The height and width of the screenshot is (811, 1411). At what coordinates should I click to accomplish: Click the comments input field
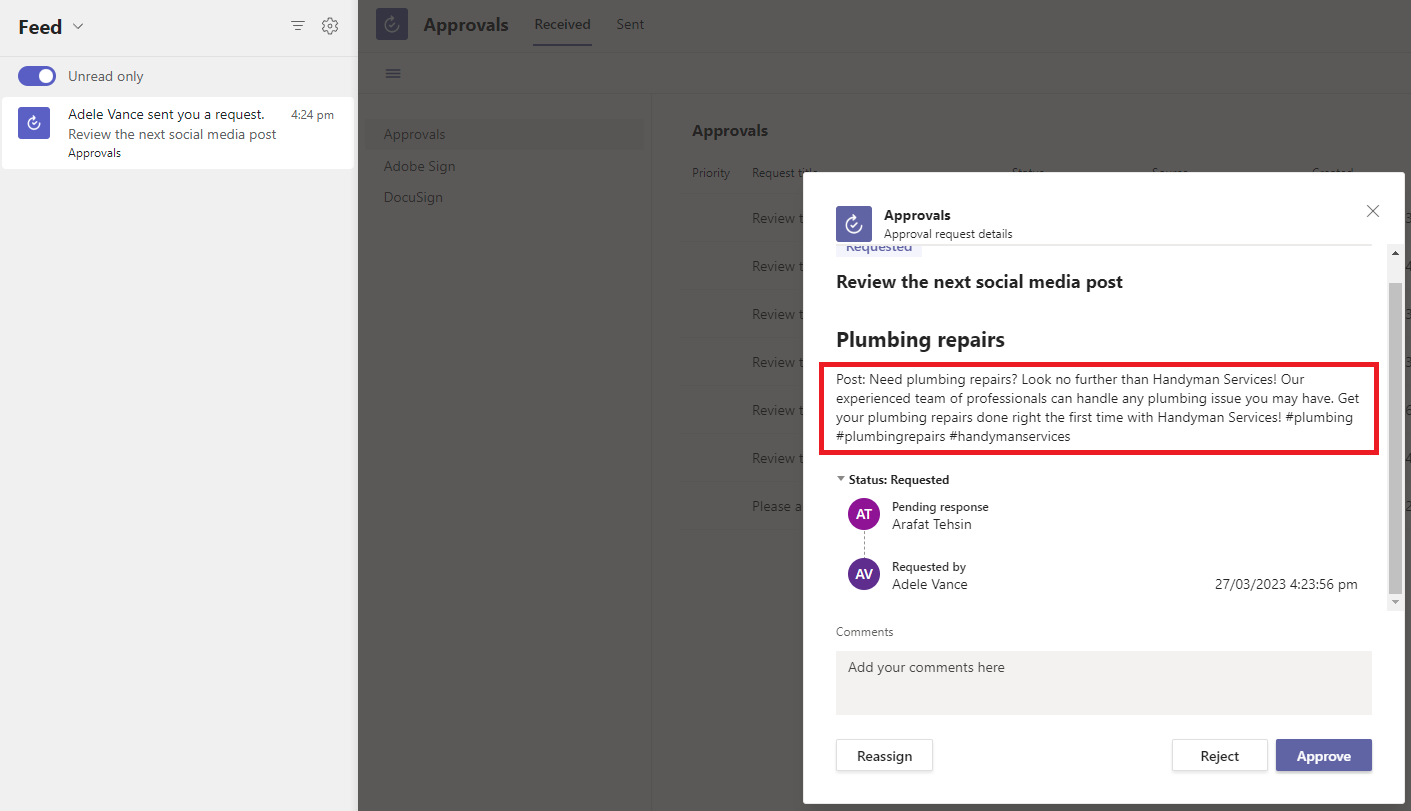tap(1103, 683)
